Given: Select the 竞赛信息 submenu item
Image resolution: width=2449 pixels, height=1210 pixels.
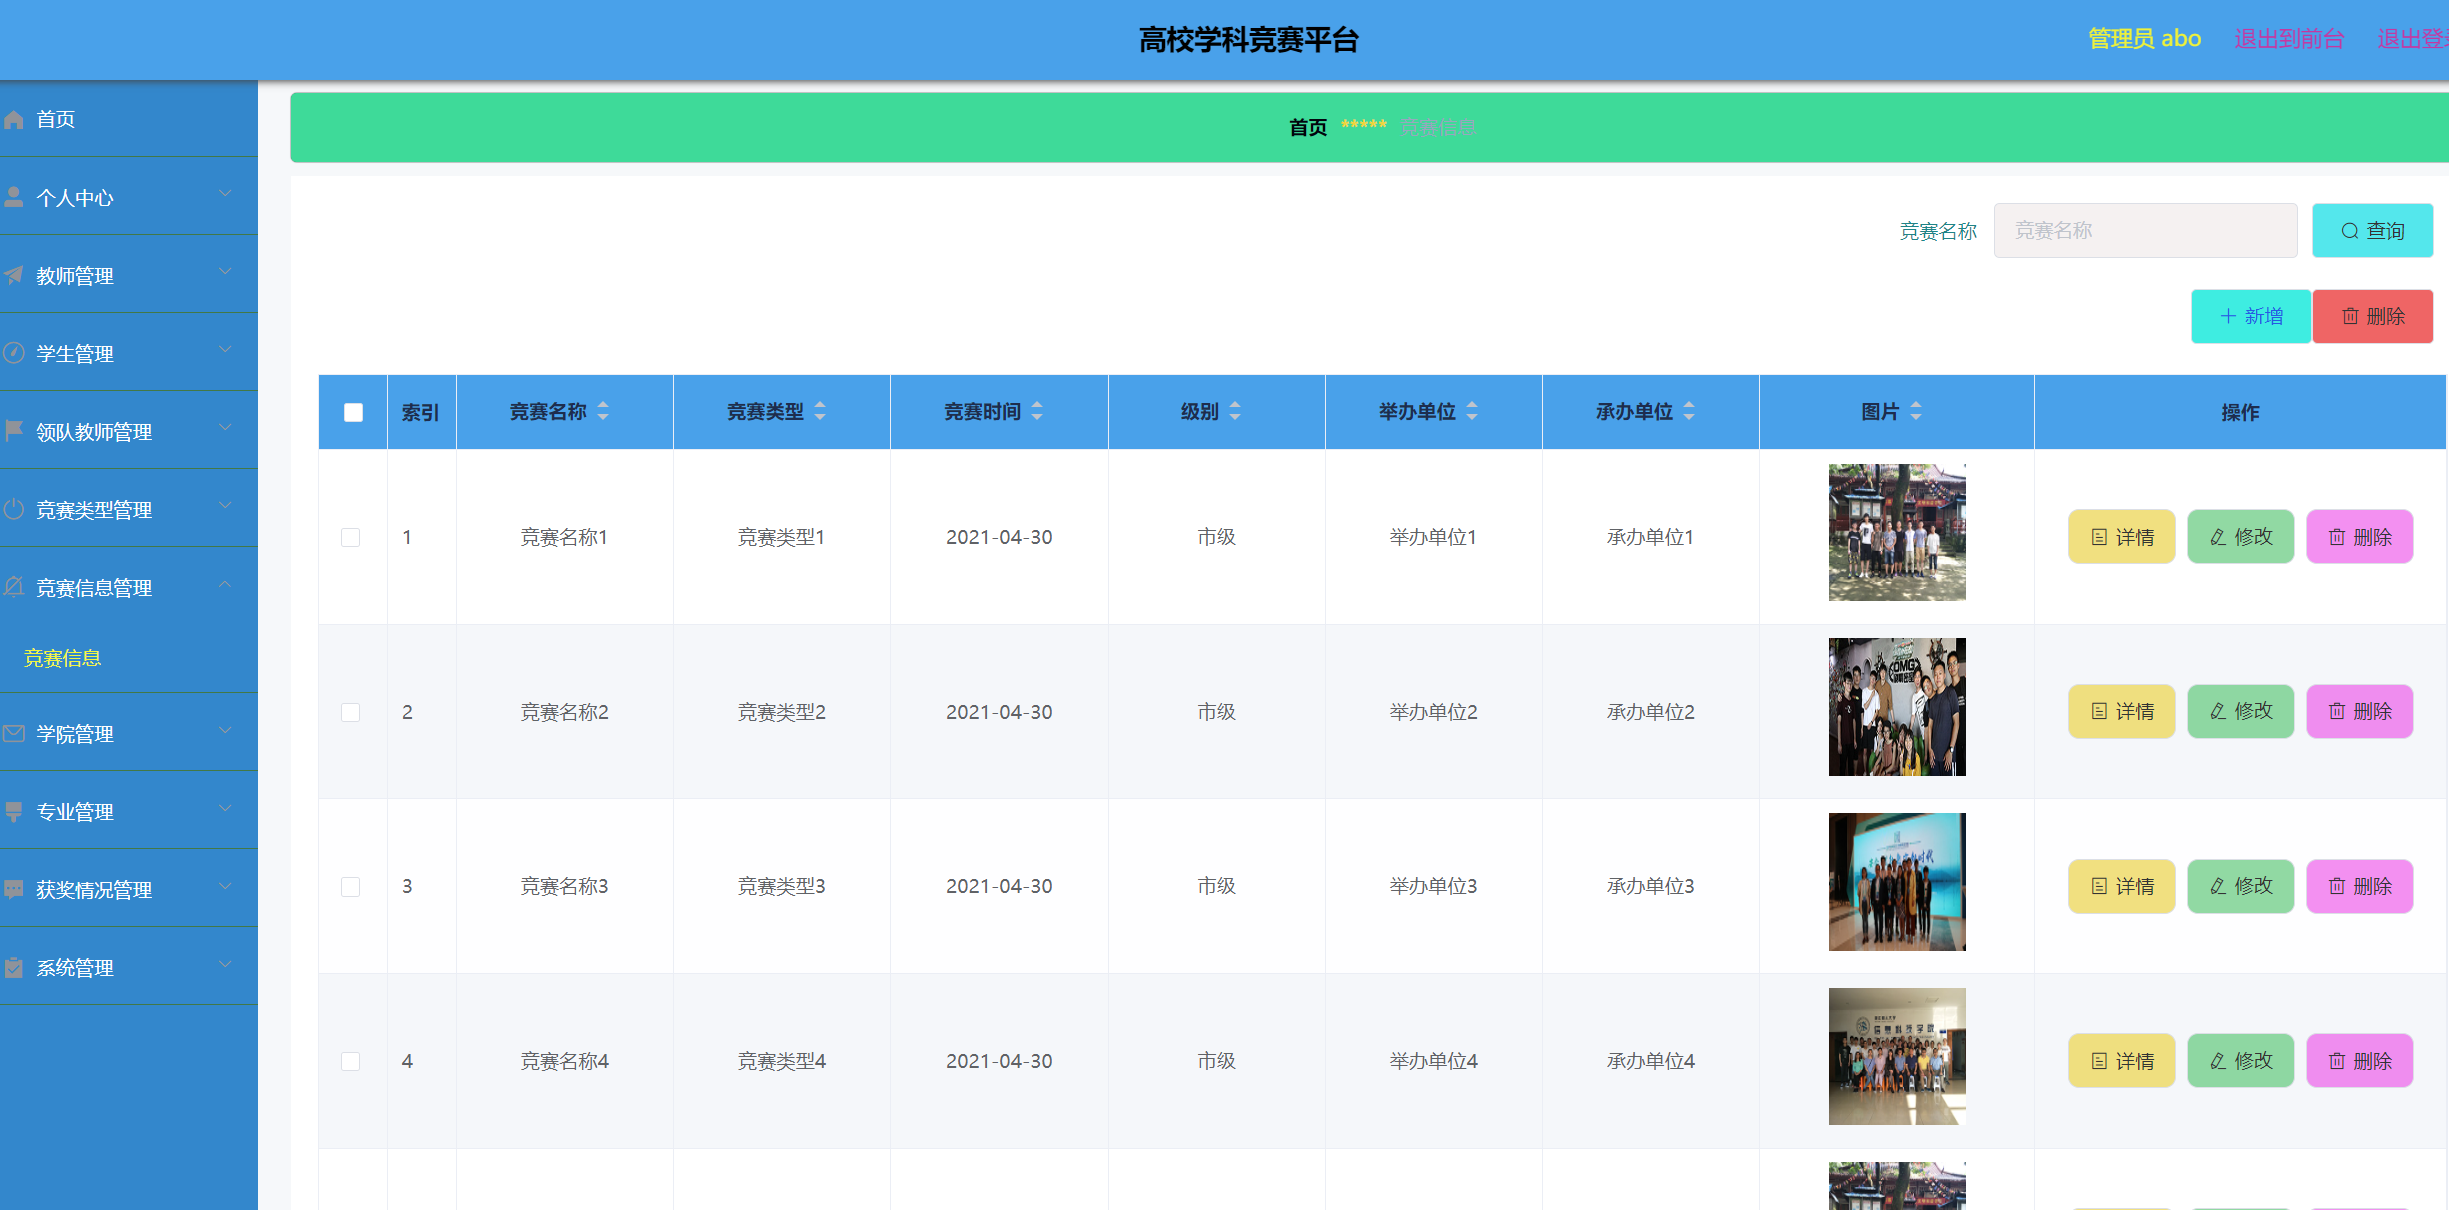Looking at the screenshot, I should [63, 658].
